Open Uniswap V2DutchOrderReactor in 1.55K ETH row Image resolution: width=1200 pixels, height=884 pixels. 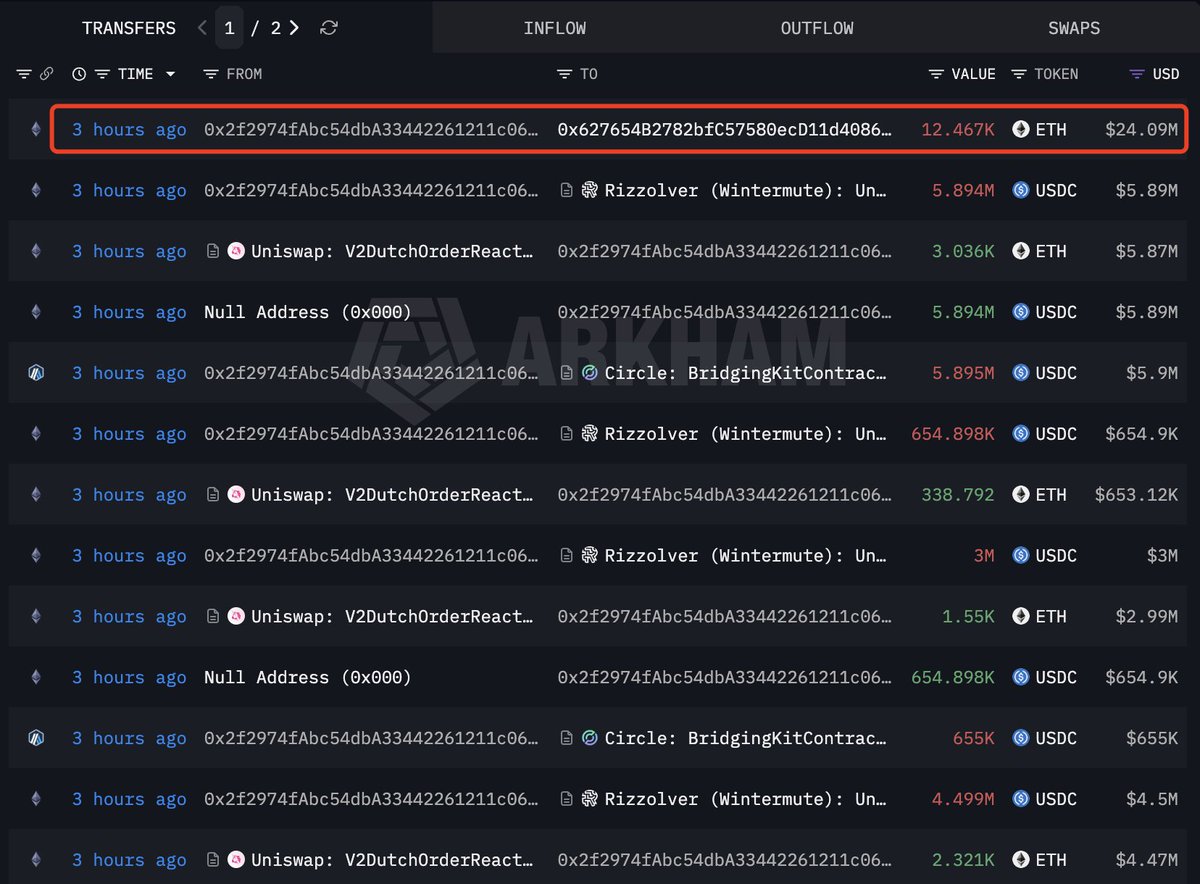pos(393,616)
